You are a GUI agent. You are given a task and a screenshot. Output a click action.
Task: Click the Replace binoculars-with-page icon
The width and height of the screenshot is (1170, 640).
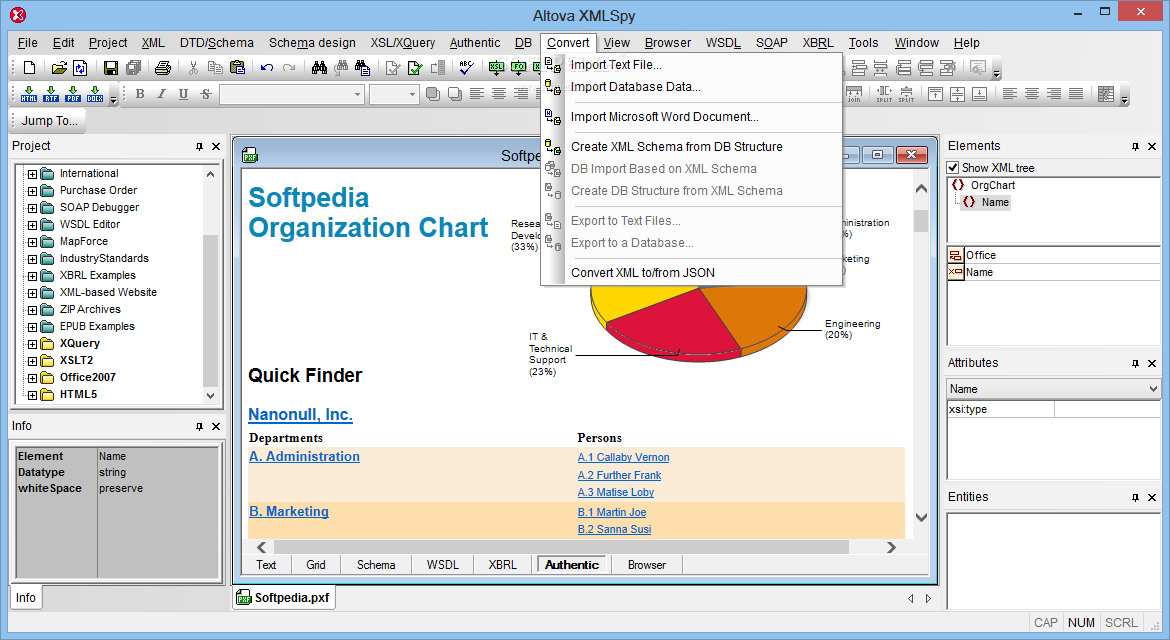point(363,68)
